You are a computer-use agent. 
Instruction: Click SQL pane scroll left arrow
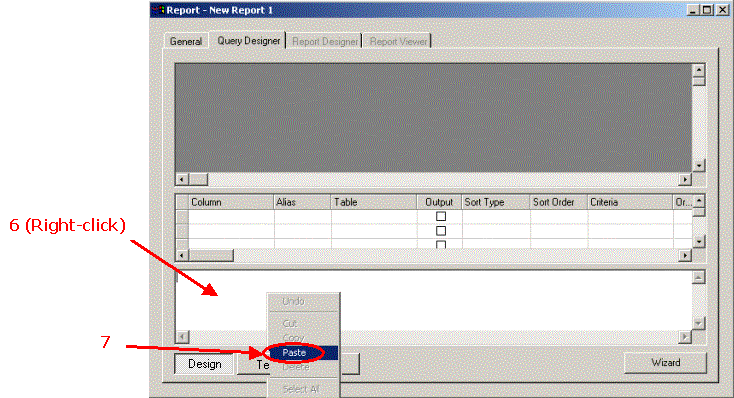[x=182, y=337]
